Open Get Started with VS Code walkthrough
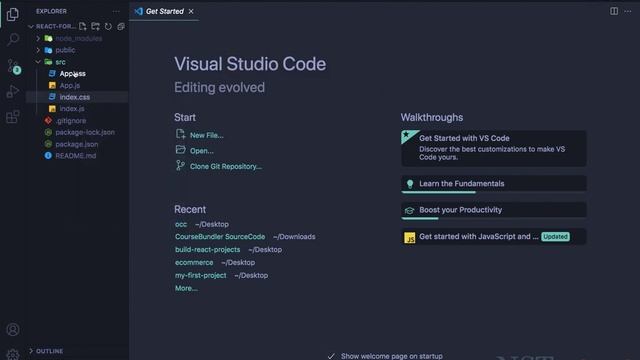 tap(494, 148)
